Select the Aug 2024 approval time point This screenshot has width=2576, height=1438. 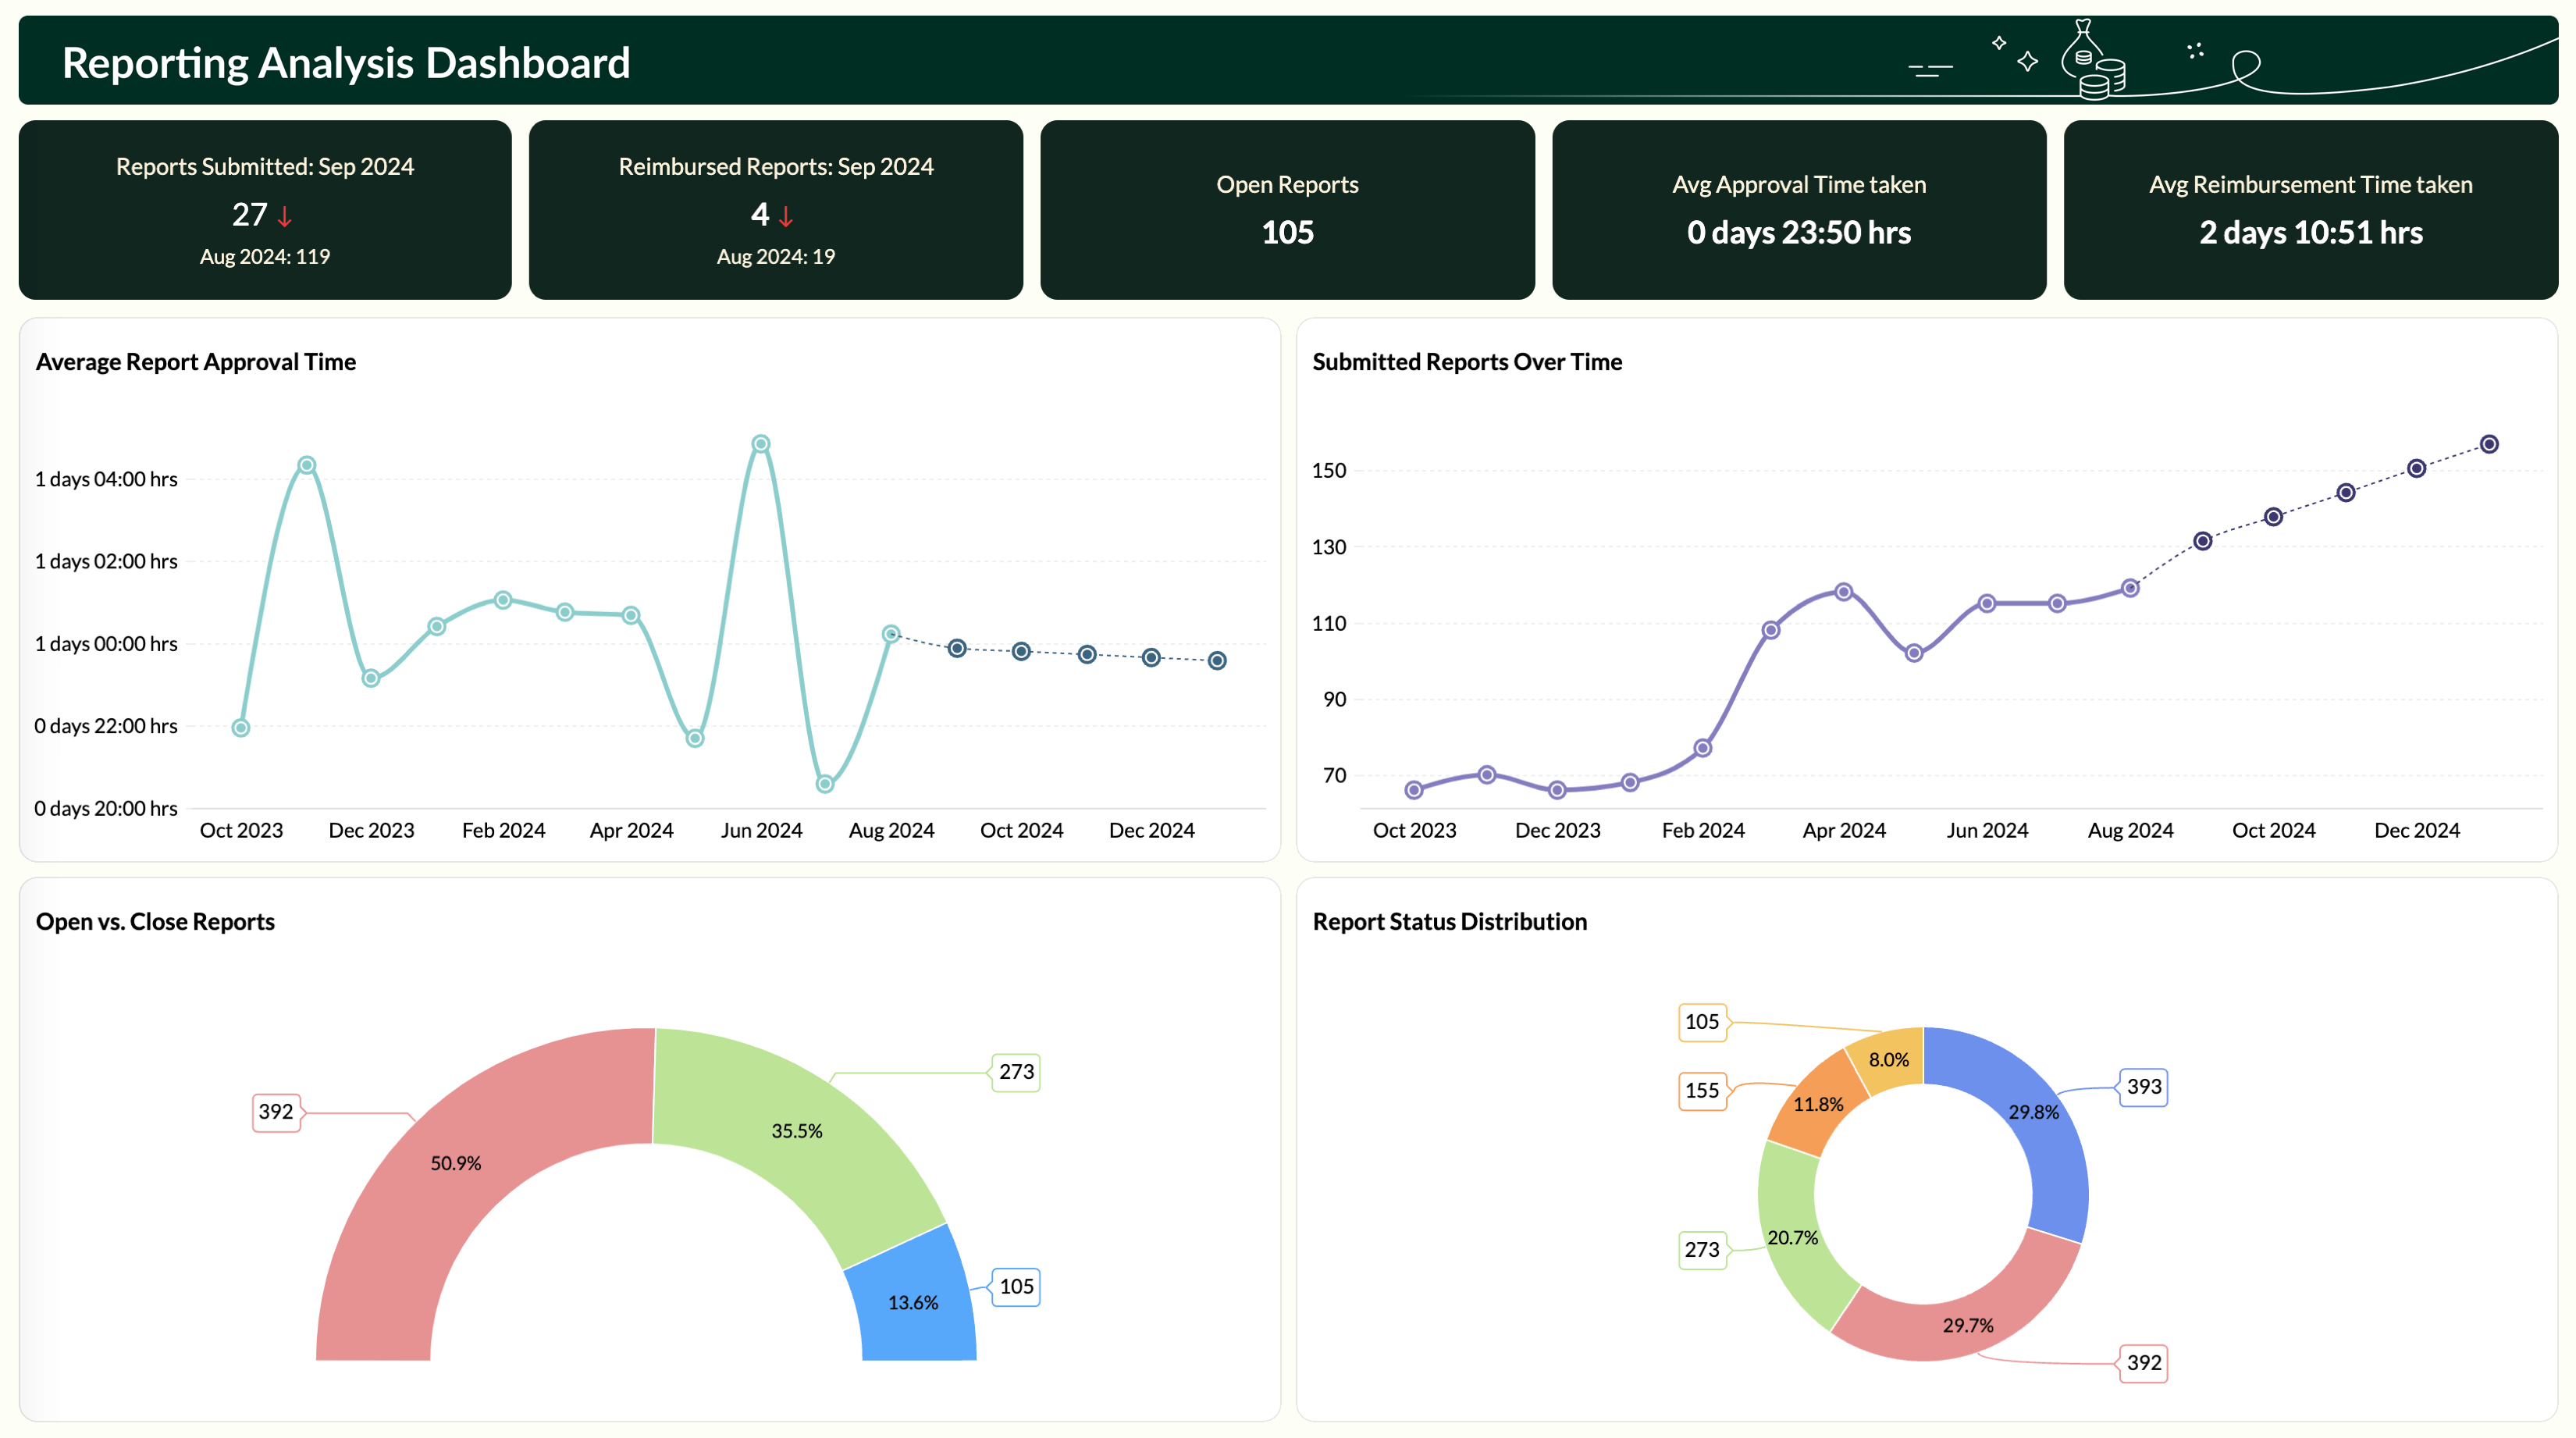click(x=891, y=634)
